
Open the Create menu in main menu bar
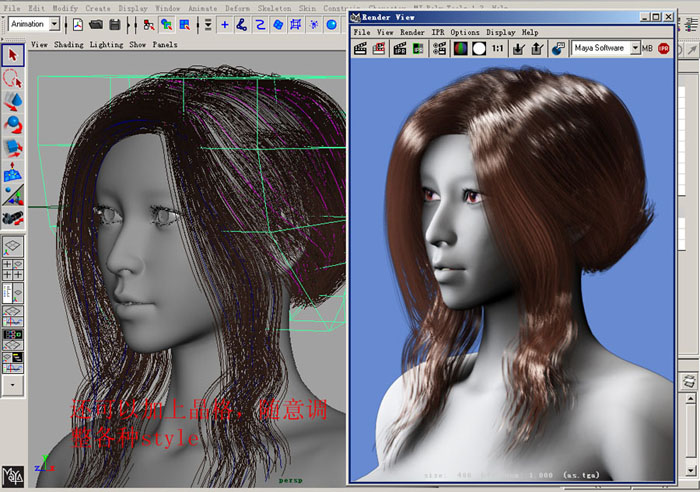tap(98, 8)
